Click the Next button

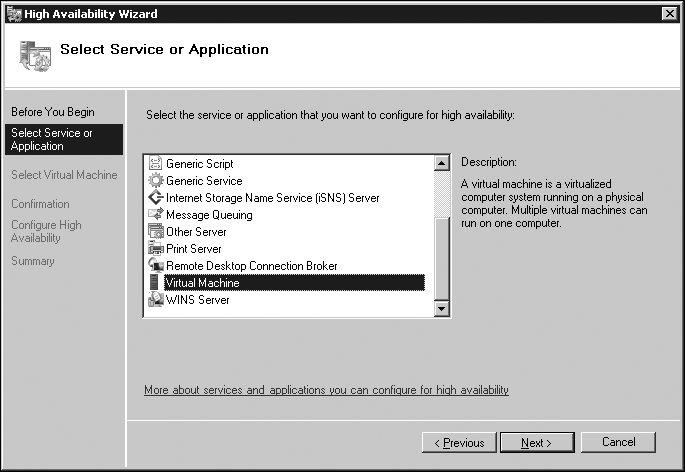point(537,443)
